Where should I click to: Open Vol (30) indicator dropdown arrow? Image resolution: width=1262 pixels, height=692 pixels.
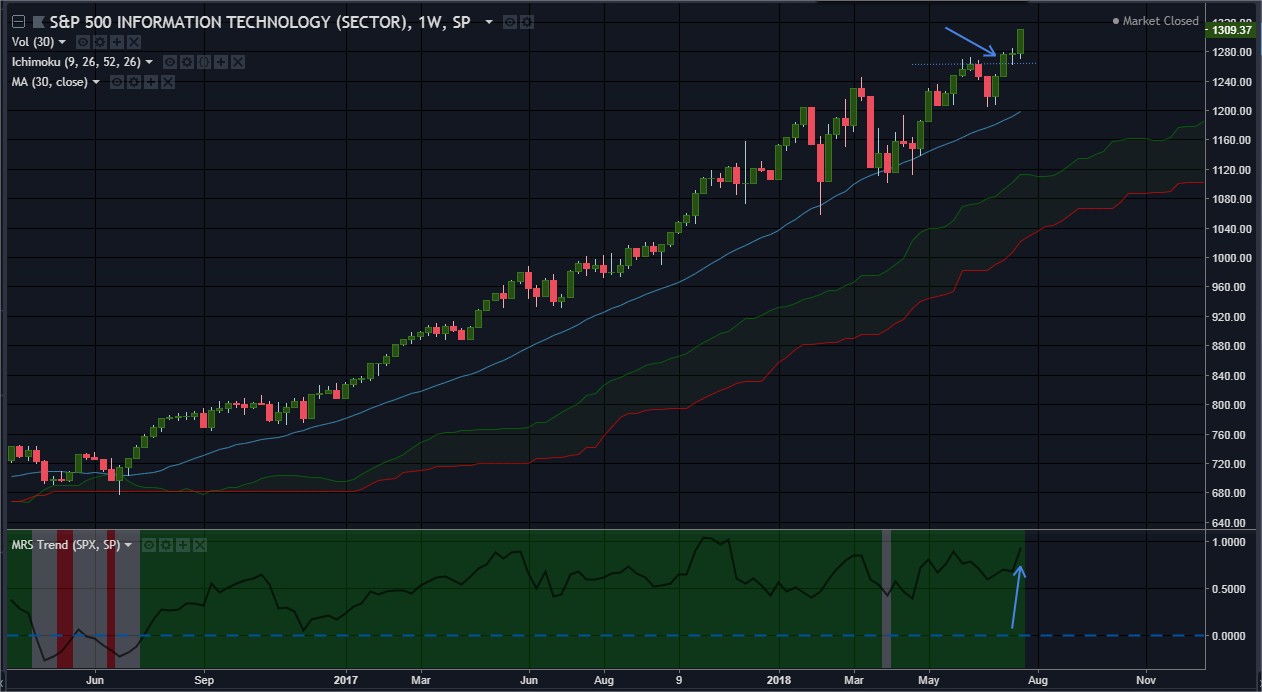point(62,42)
